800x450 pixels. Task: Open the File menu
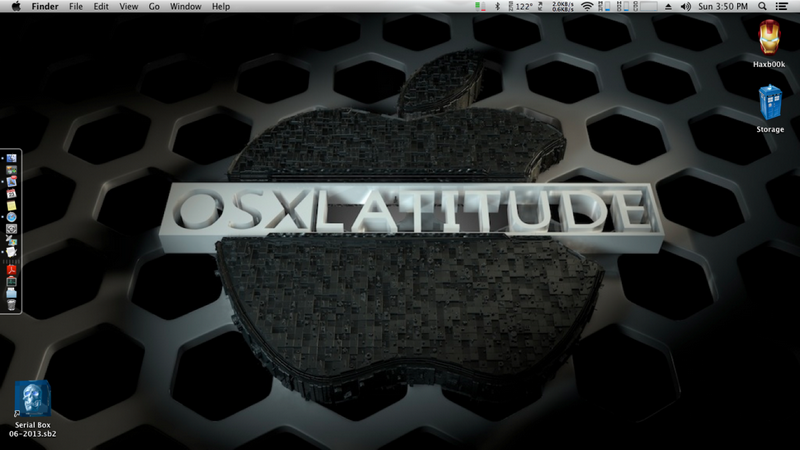click(x=76, y=7)
